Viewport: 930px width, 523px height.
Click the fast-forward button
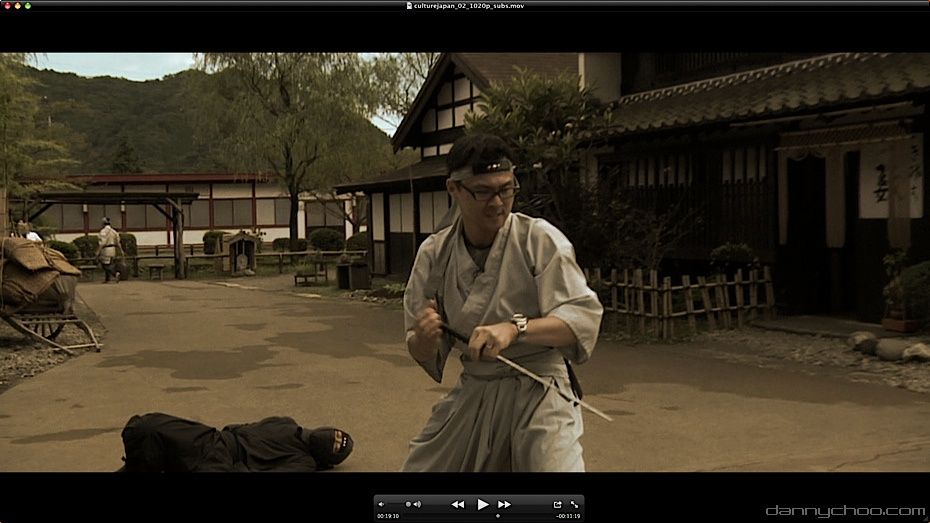click(505, 504)
